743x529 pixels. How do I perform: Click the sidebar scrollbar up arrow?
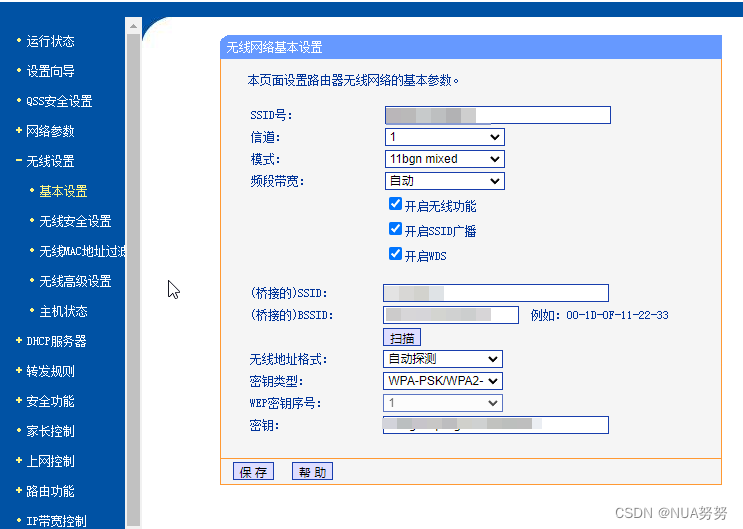(x=133, y=26)
